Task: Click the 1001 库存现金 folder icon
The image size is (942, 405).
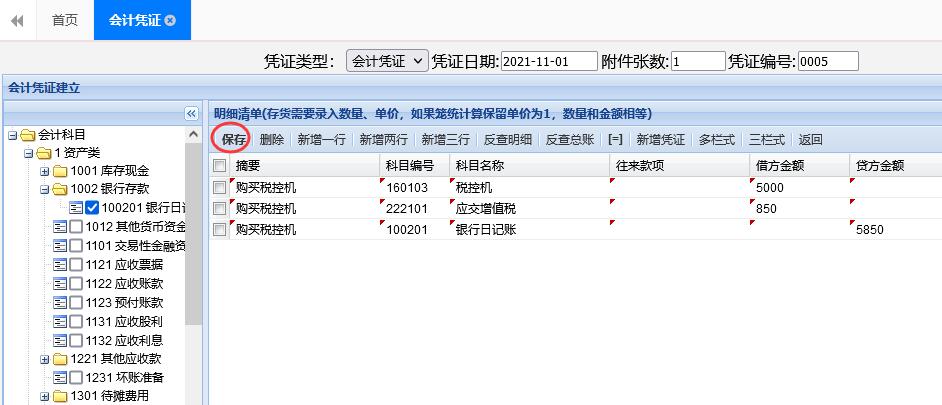Action: [x=60, y=171]
